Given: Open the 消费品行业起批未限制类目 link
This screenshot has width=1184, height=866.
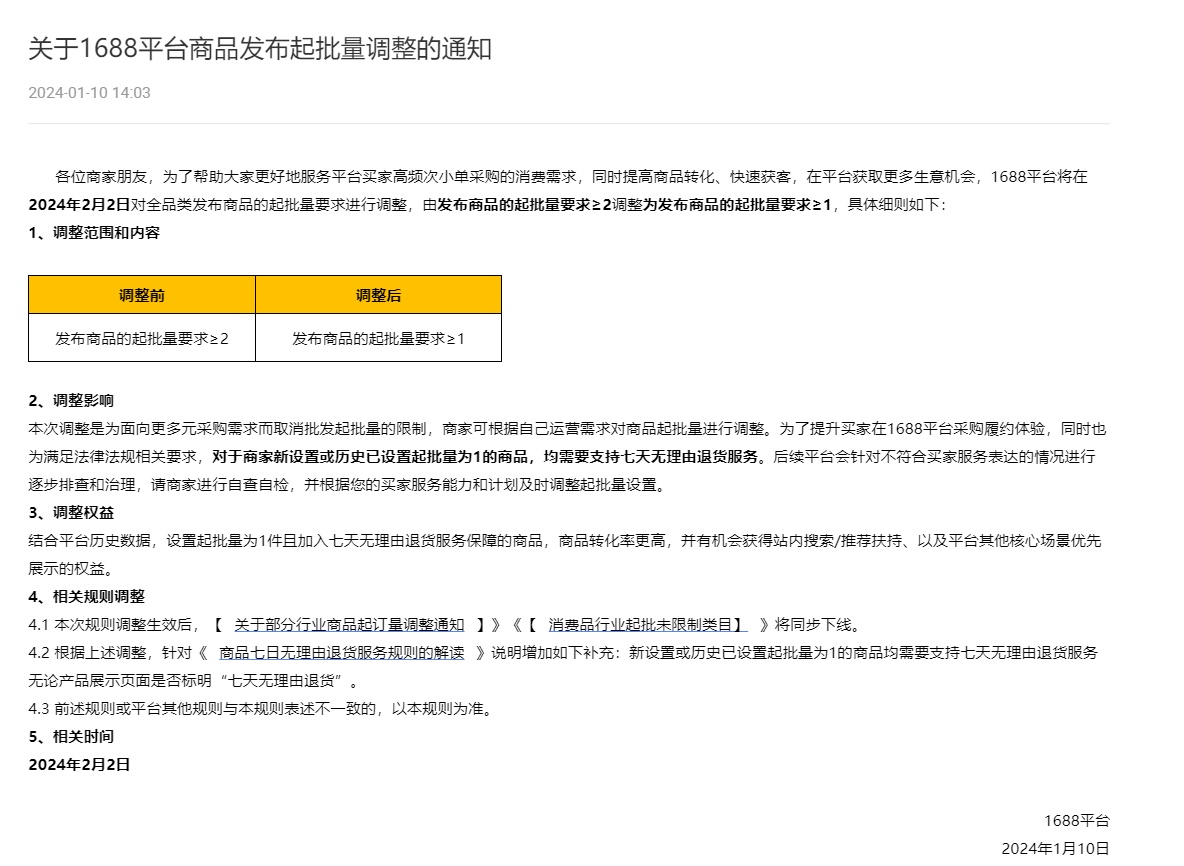Looking at the screenshot, I should coord(646,624).
